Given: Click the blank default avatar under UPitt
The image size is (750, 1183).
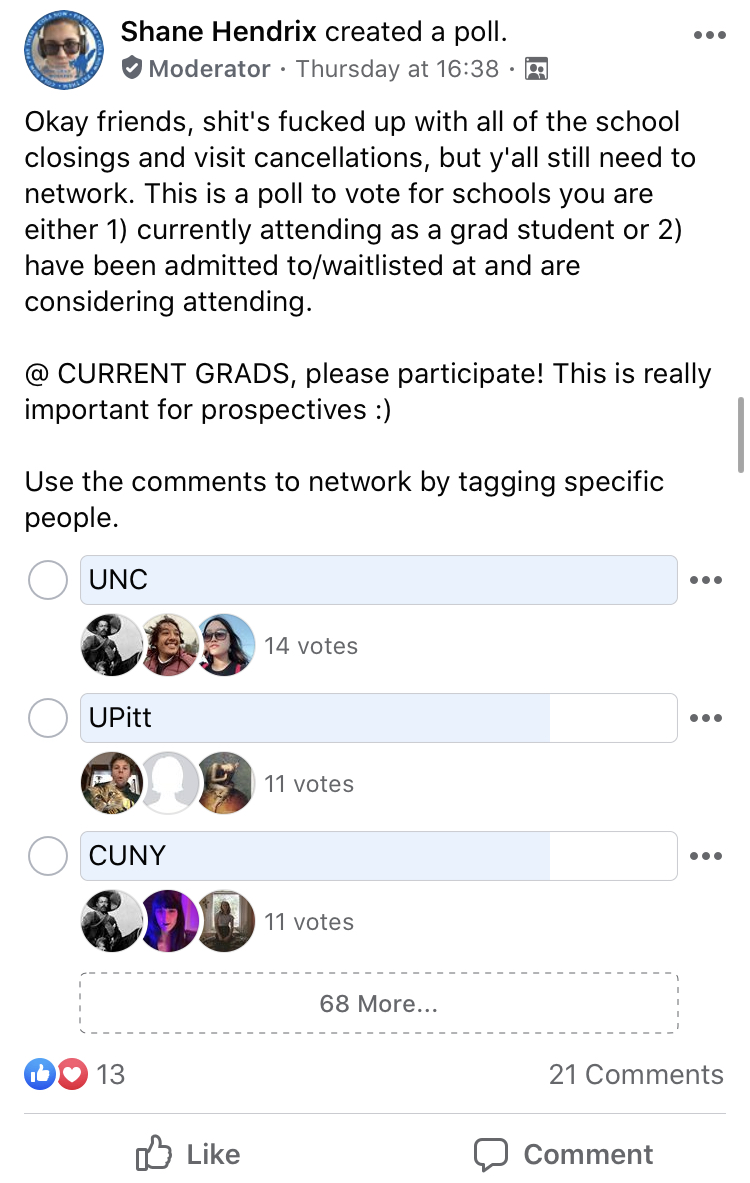Looking at the screenshot, I should (x=168, y=783).
